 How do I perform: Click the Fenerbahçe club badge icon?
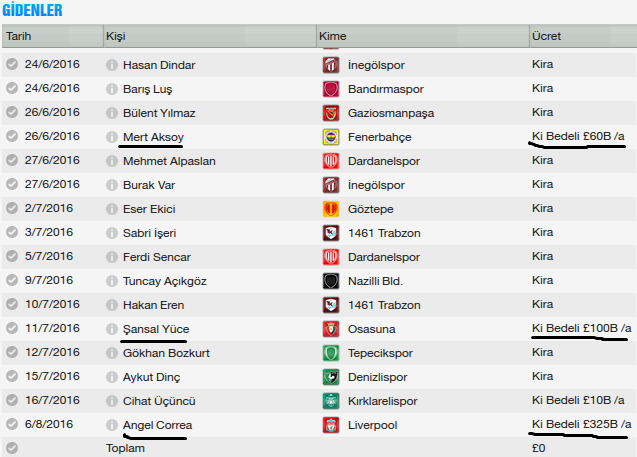tap(331, 137)
